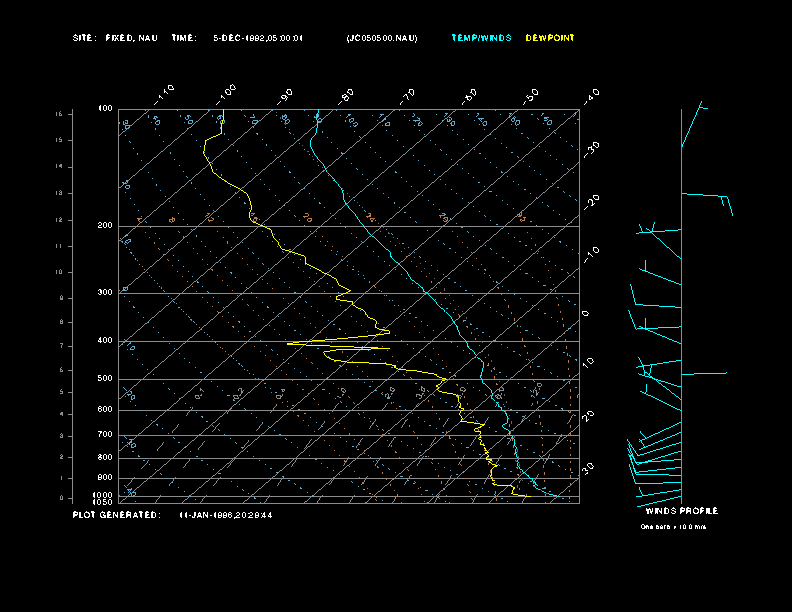Click the cyan "TEMP/WINDS" legend label
This screenshot has height=612, width=792.
481,38
